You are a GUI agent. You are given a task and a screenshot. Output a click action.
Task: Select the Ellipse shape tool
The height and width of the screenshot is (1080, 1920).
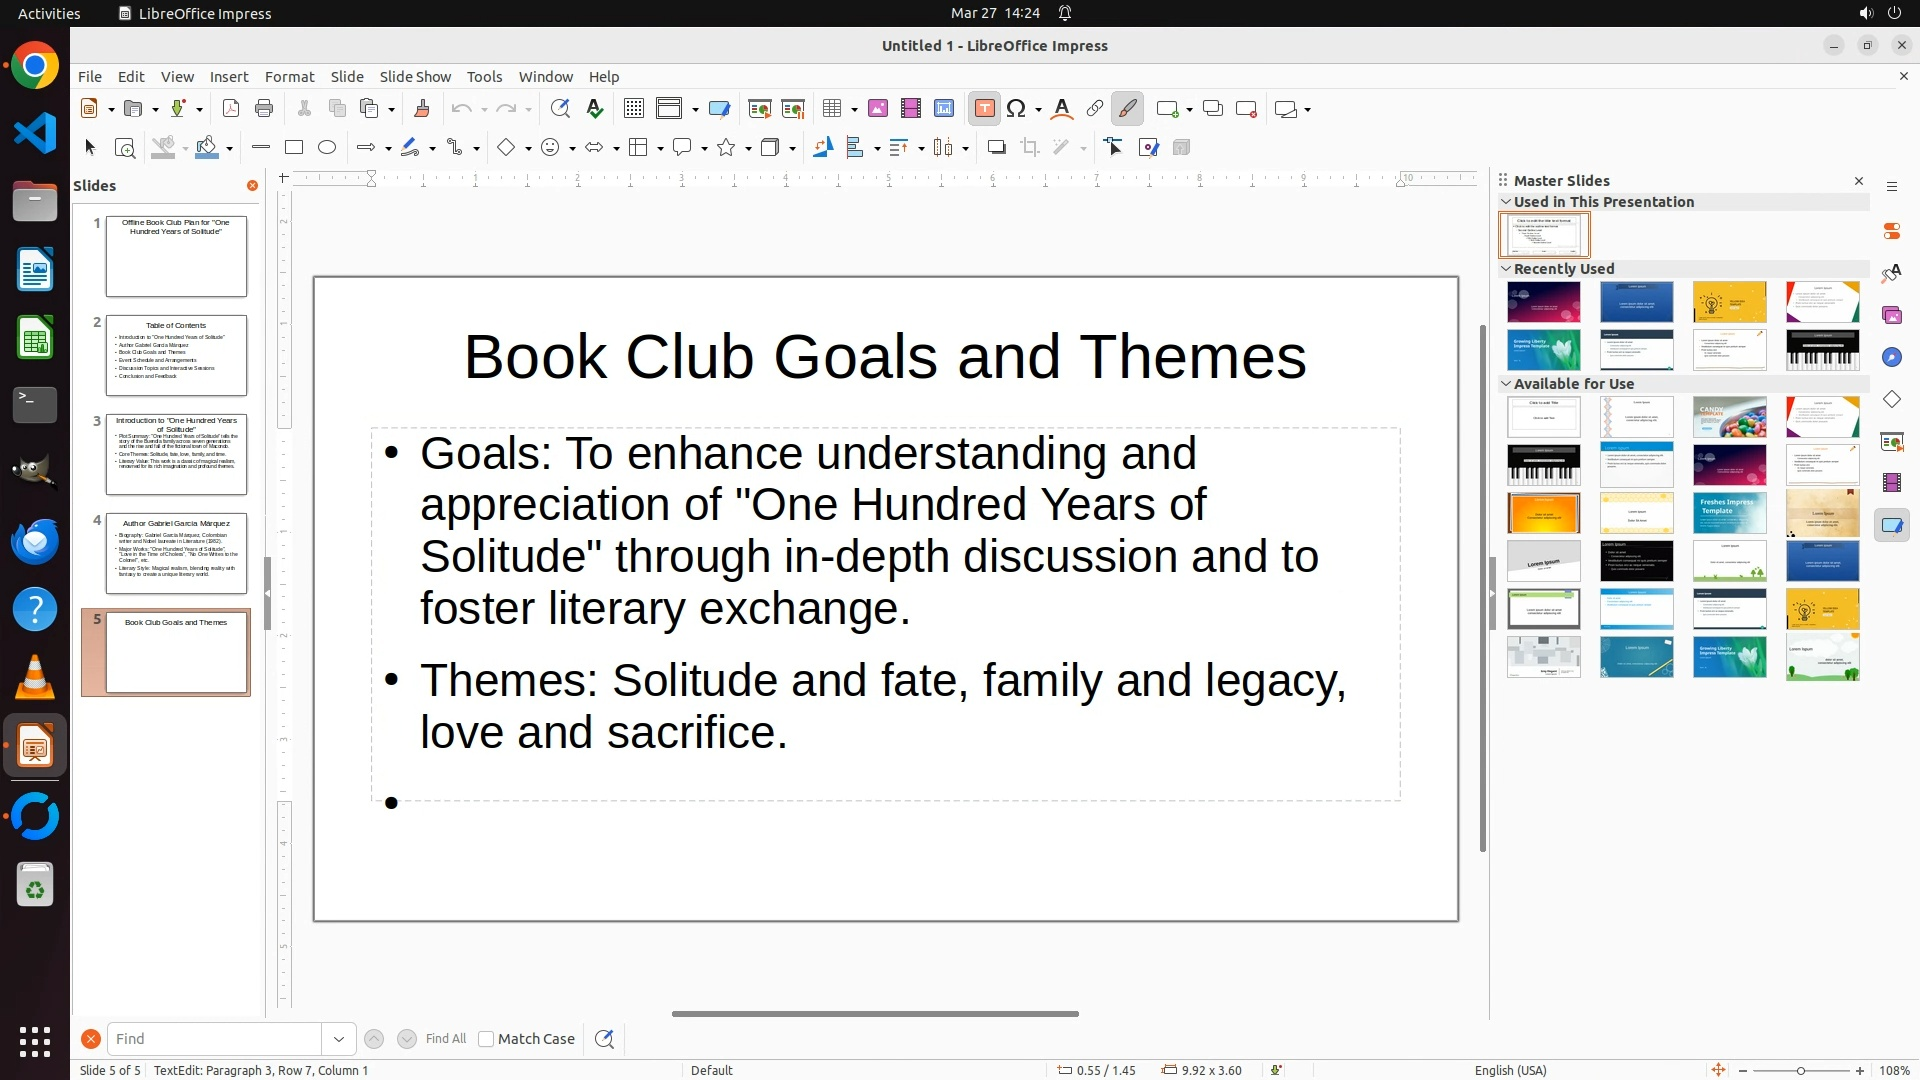tap(327, 148)
